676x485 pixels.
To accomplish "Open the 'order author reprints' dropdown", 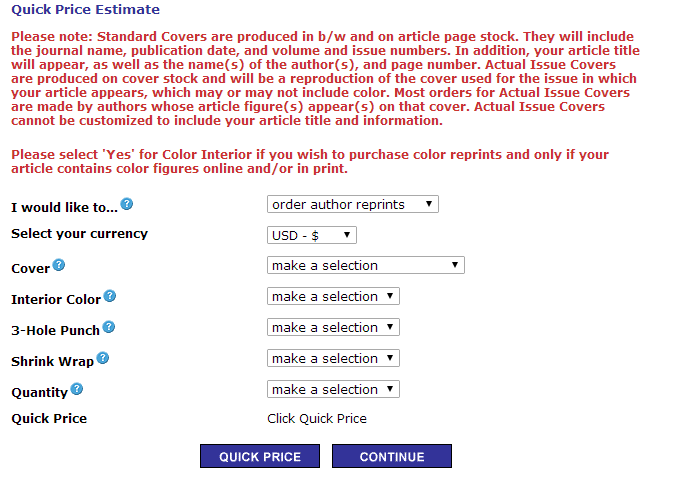I will (353, 204).
